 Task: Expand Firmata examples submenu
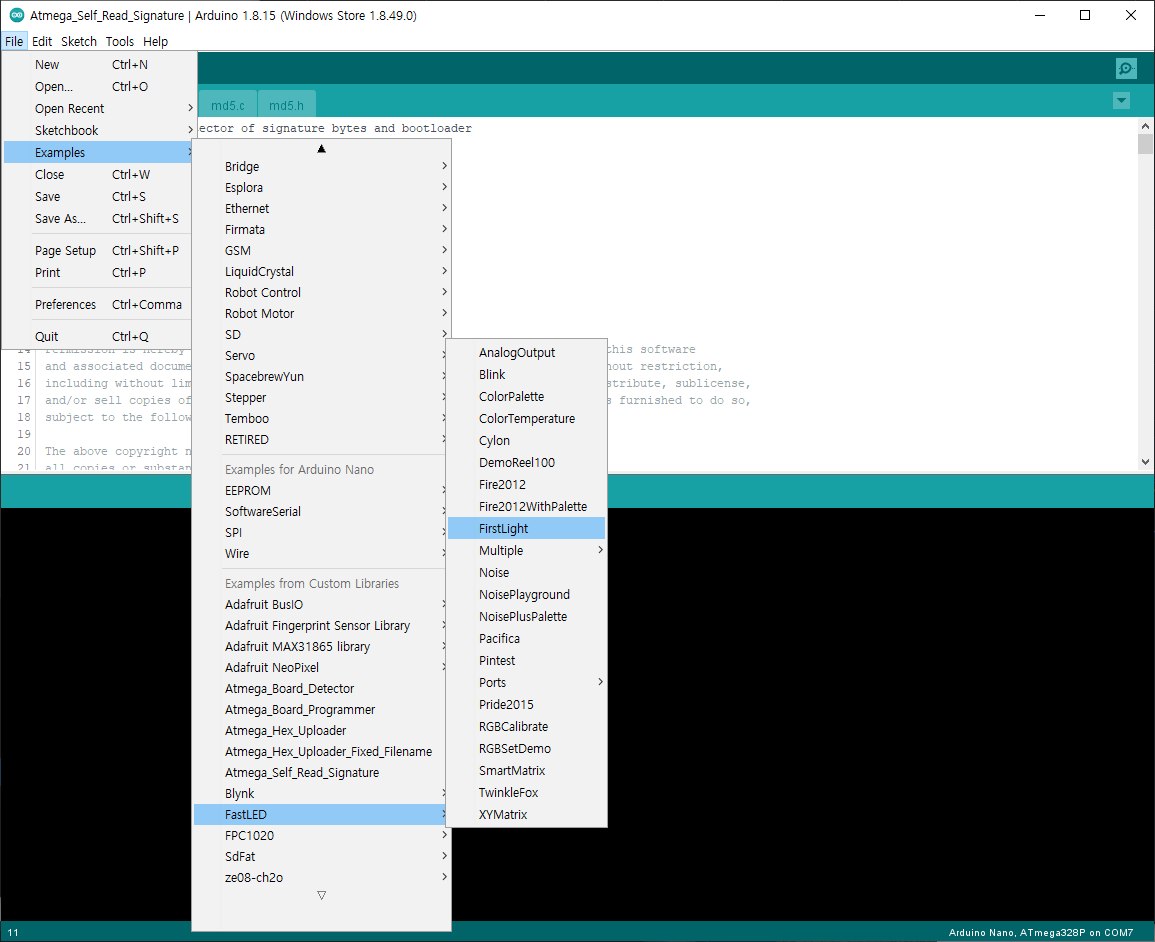[x=321, y=230]
